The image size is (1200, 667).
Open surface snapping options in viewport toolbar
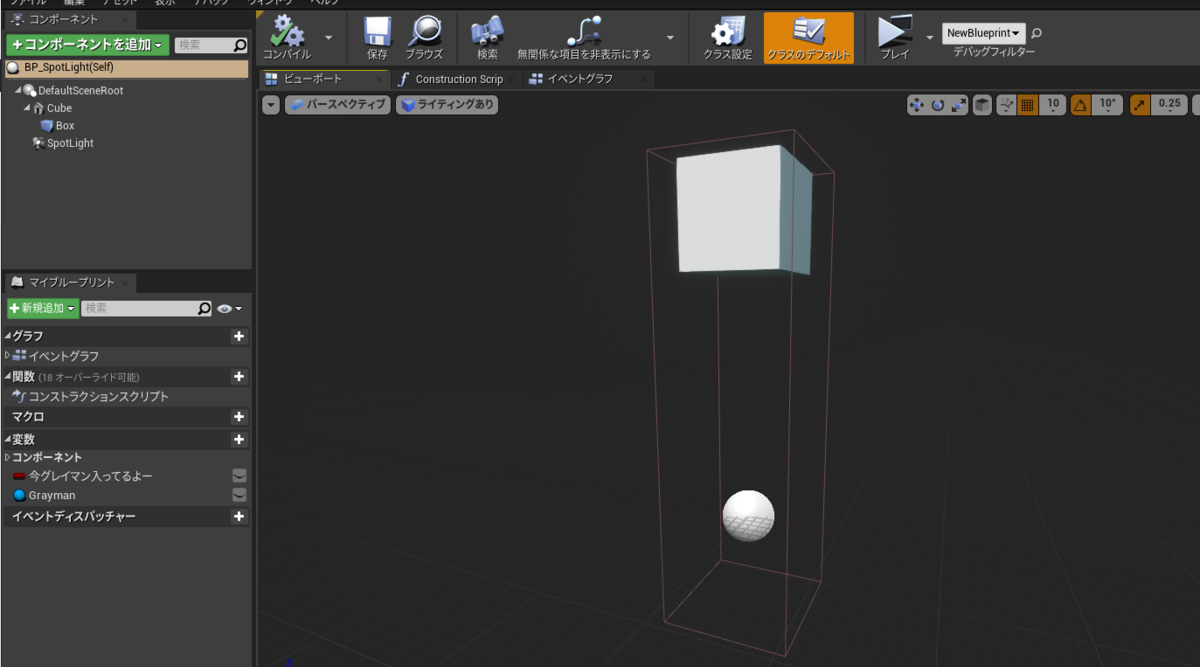(x=1006, y=105)
